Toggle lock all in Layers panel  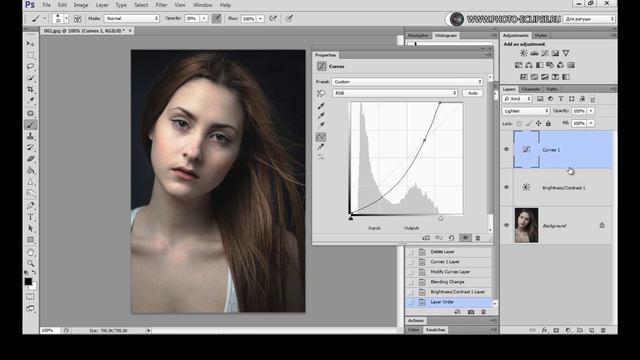(549, 123)
